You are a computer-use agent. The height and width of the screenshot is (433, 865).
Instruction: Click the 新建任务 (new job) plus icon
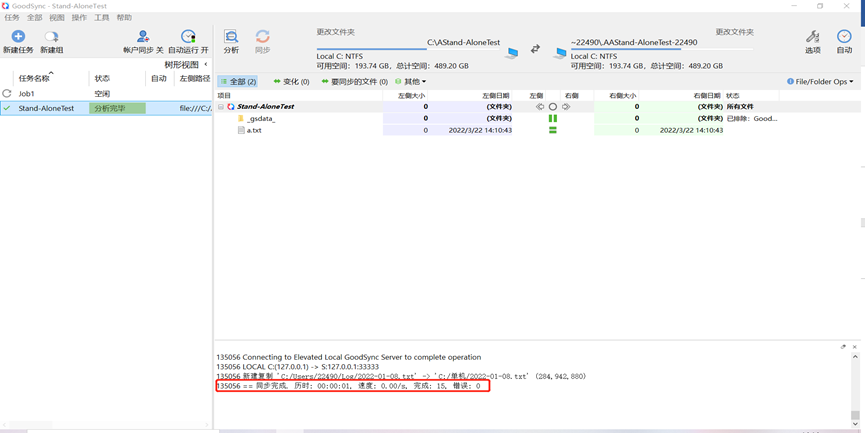pos(18,36)
